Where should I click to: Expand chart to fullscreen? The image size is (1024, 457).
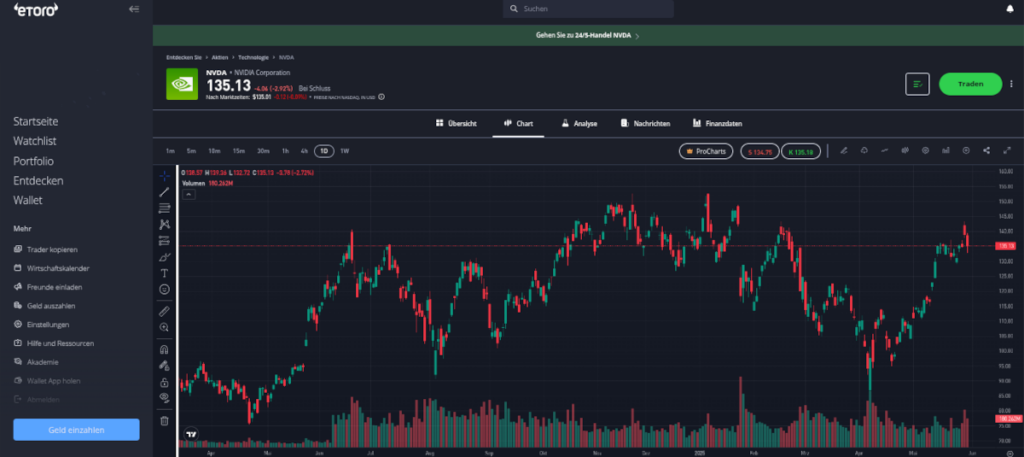coord(1007,151)
